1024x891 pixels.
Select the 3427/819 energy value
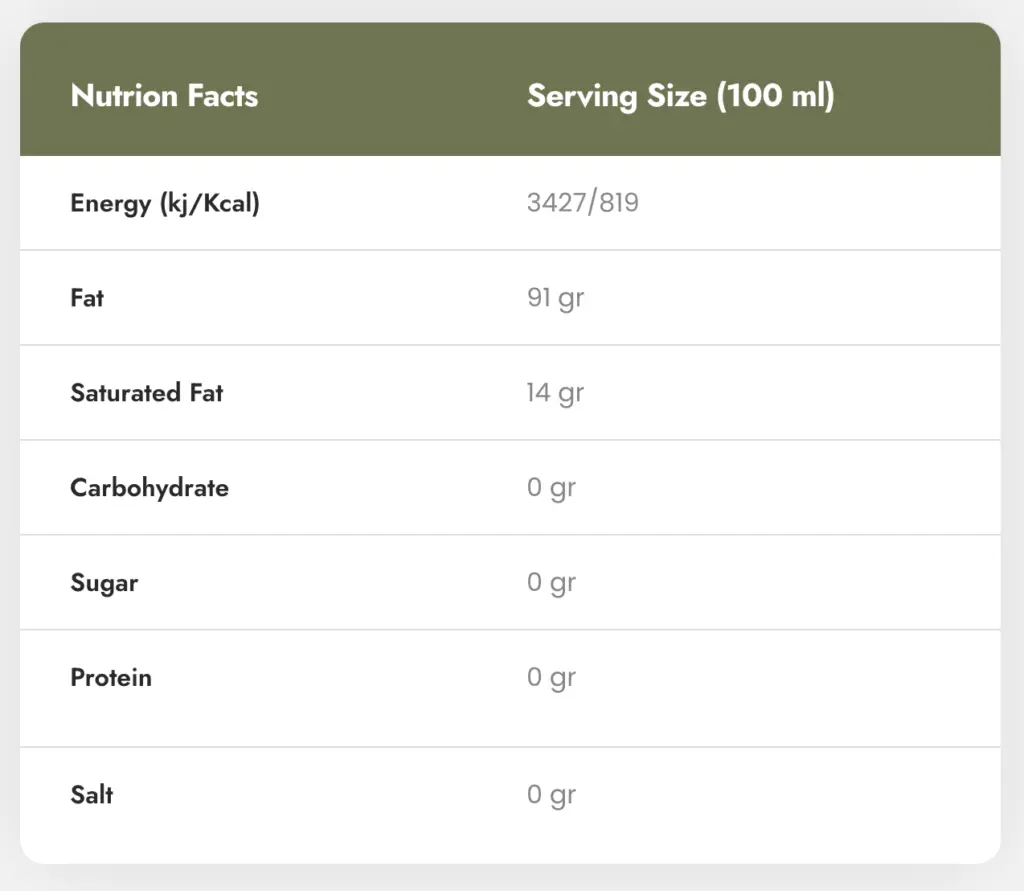tap(583, 204)
